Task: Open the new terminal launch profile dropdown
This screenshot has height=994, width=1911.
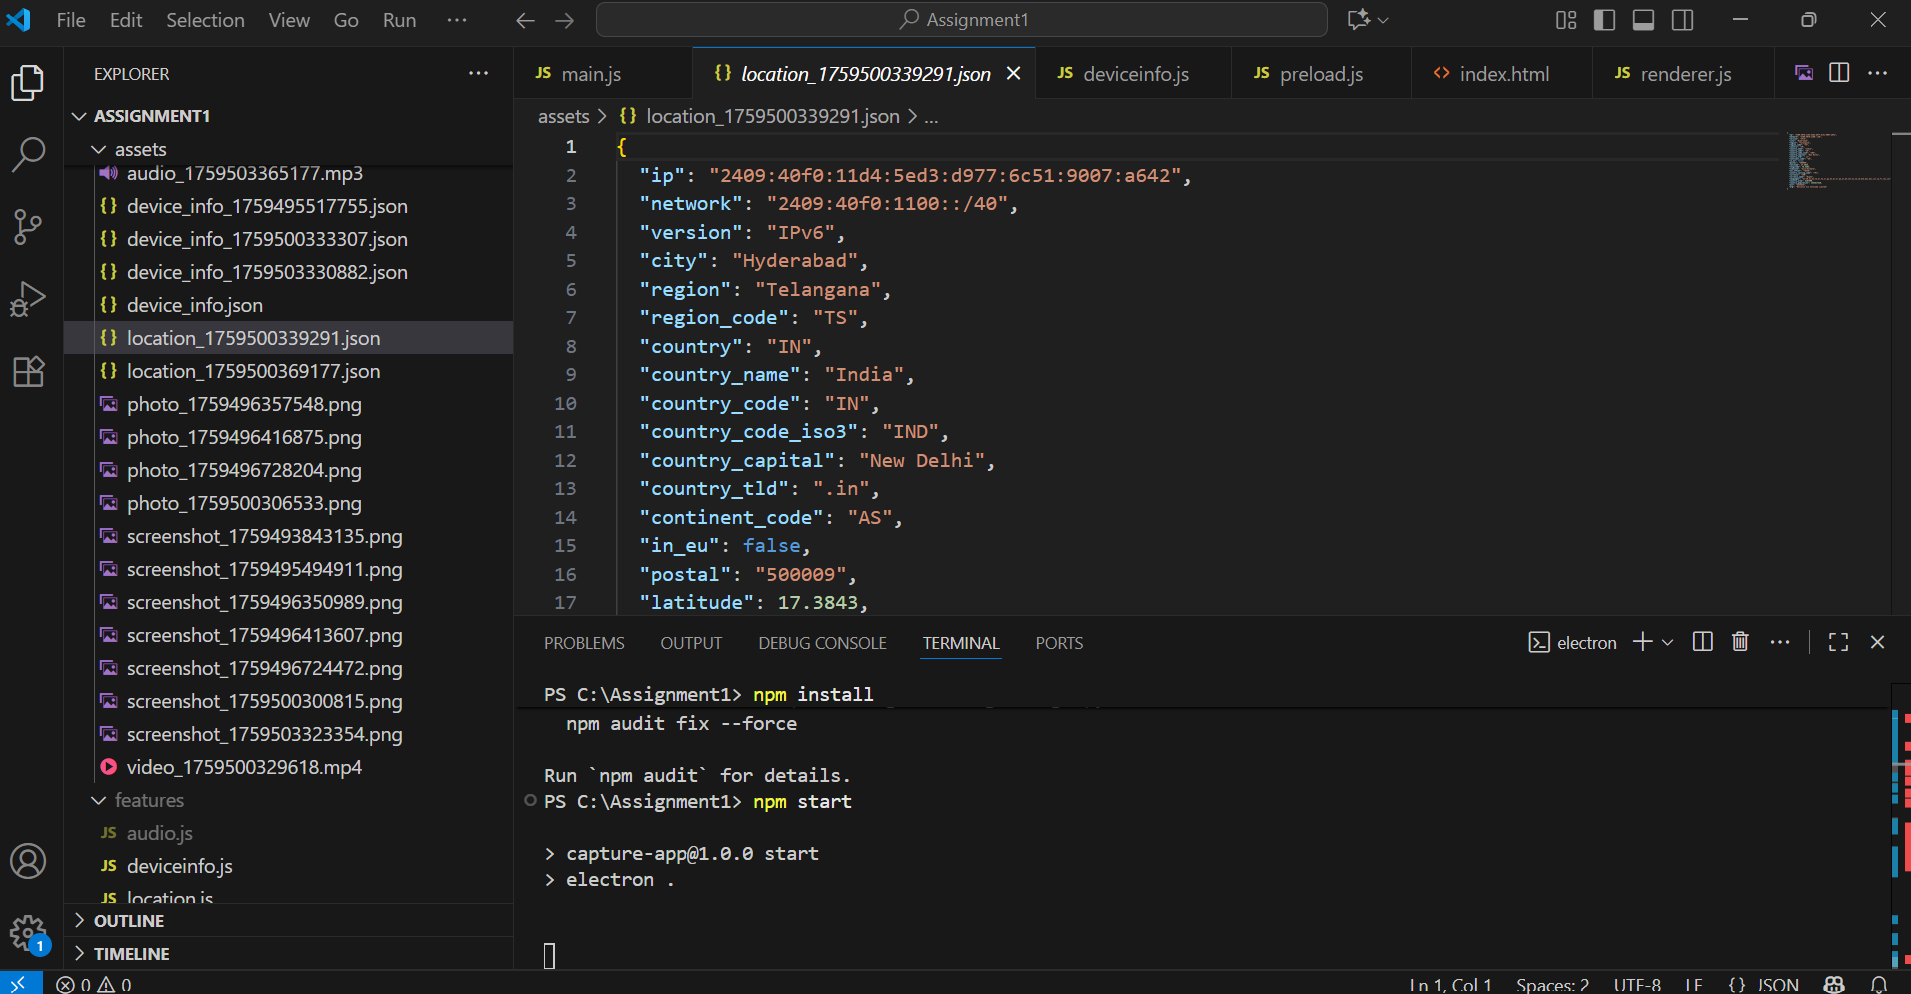Action: click(x=1667, y=642)
